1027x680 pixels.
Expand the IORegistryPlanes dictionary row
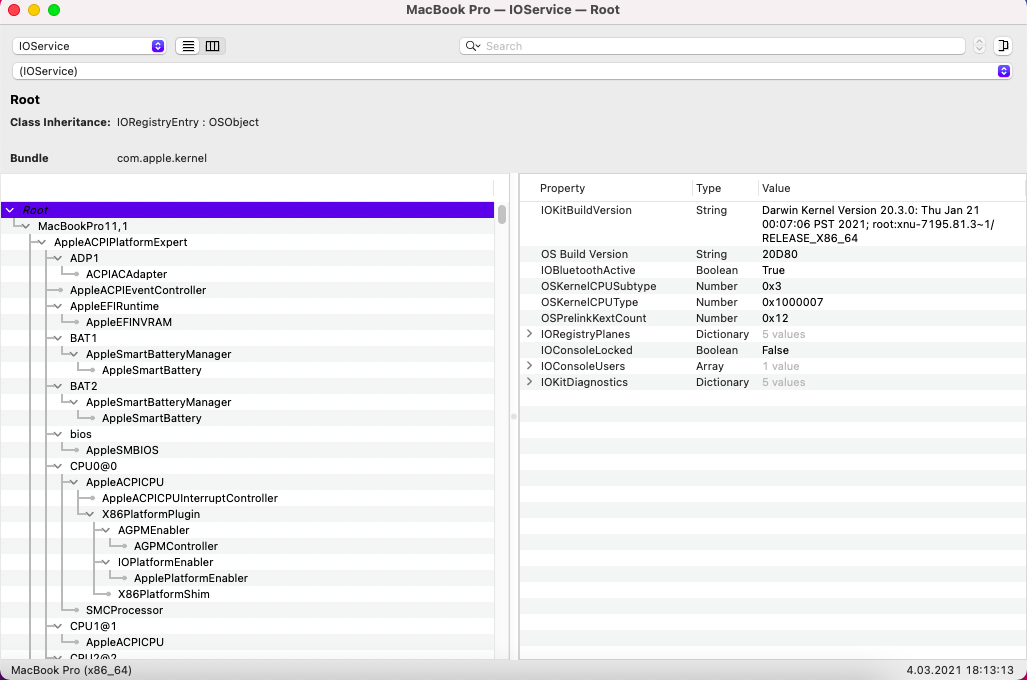pyautogui.click(x=530, y=334)
